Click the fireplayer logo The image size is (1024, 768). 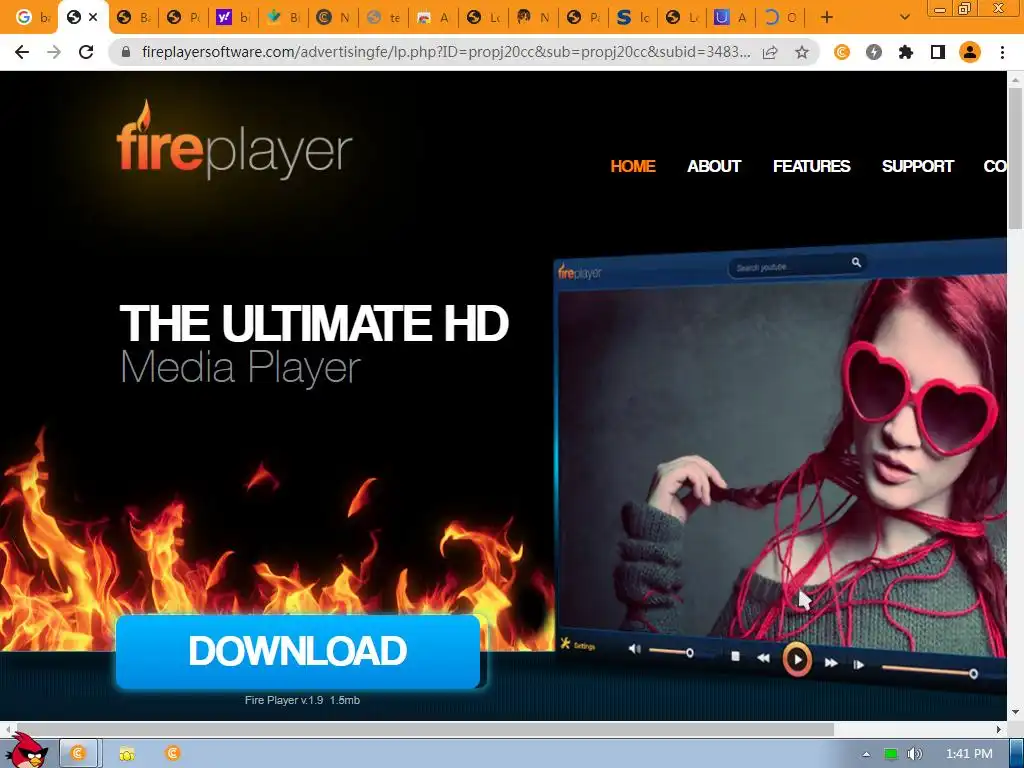(x=234, y=140)
